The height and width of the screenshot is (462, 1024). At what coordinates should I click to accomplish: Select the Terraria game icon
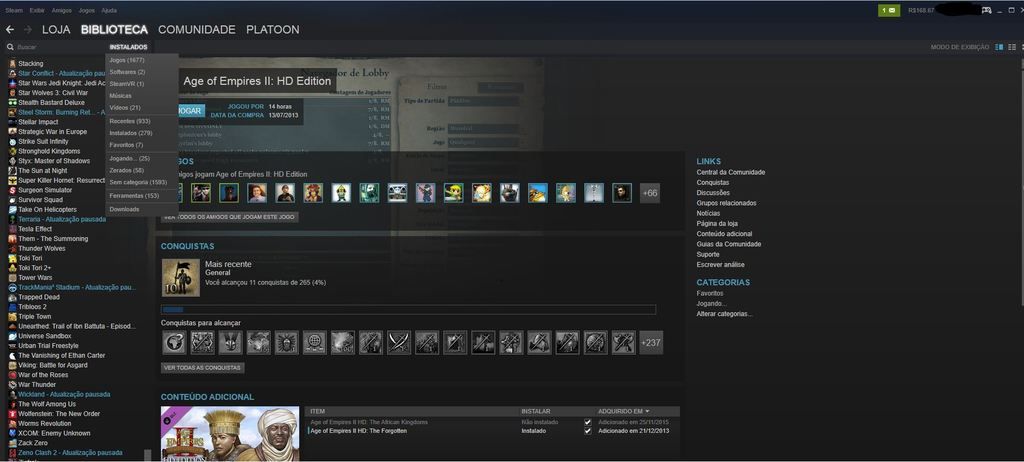[x=12, y=220]
